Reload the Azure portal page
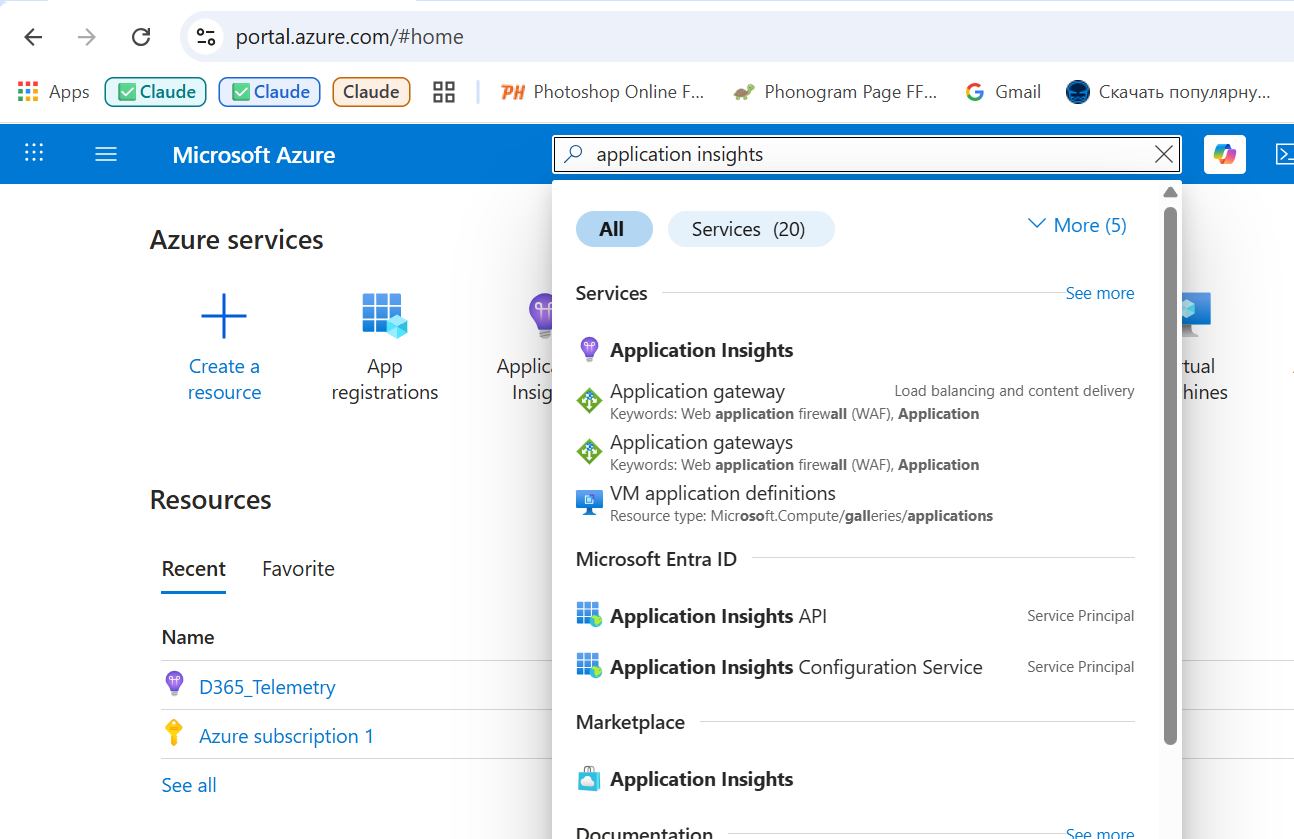Image resolution: width=1294 pixels, height=839 pixels. coord(141,37)
